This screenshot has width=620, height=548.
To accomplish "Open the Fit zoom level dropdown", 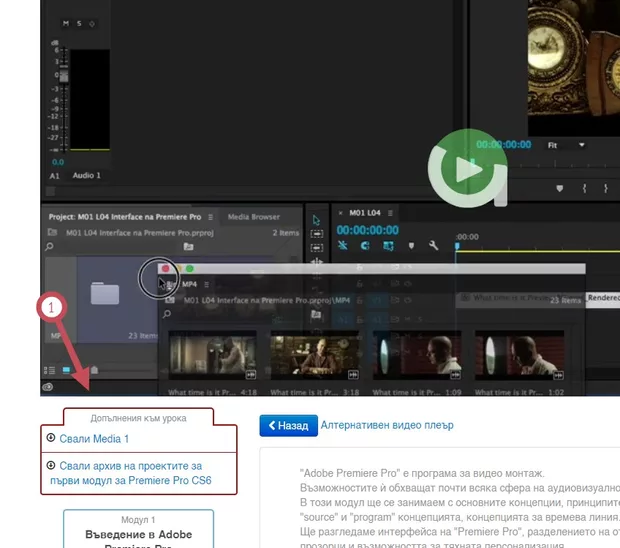I will 565,145.
